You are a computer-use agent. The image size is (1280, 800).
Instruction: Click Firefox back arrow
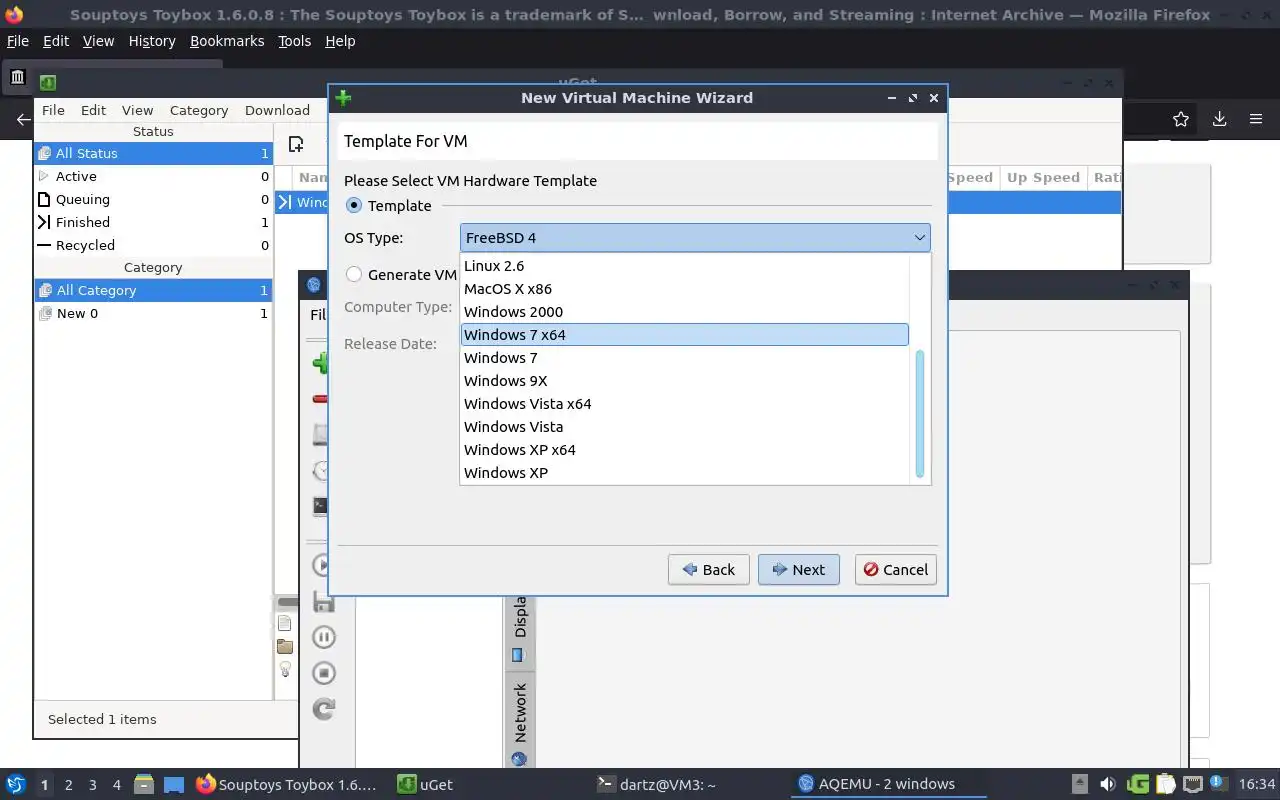tap(23, 119)
